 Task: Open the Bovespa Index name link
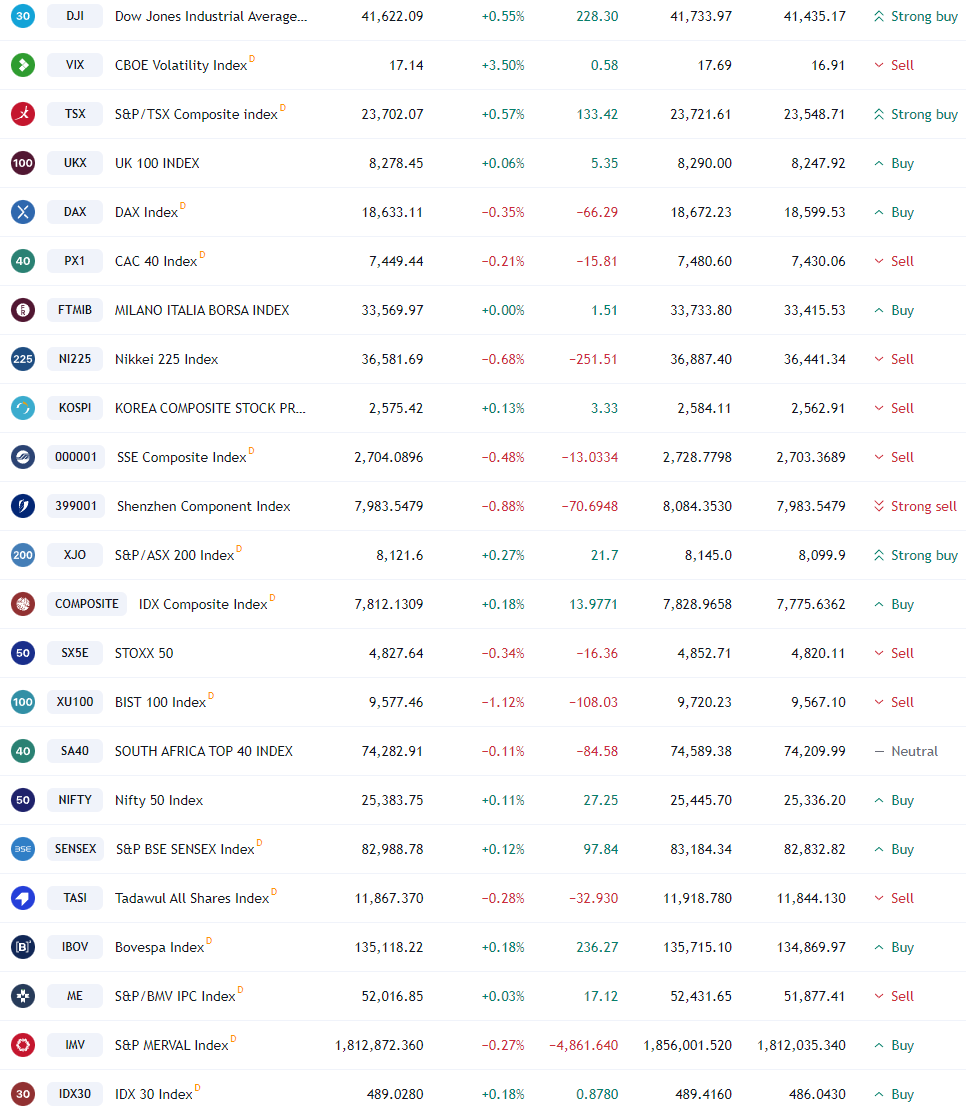pyautogui.click(x=160, y=947)
